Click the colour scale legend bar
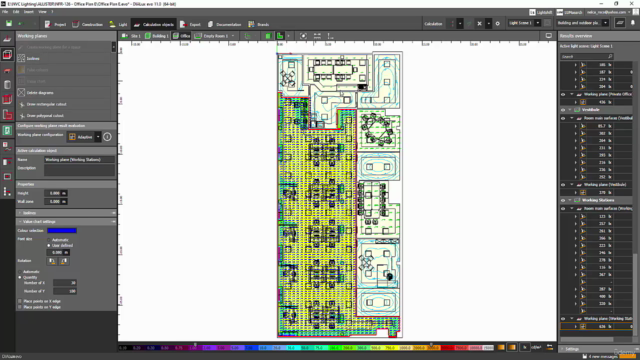 (x=306, y=348)
